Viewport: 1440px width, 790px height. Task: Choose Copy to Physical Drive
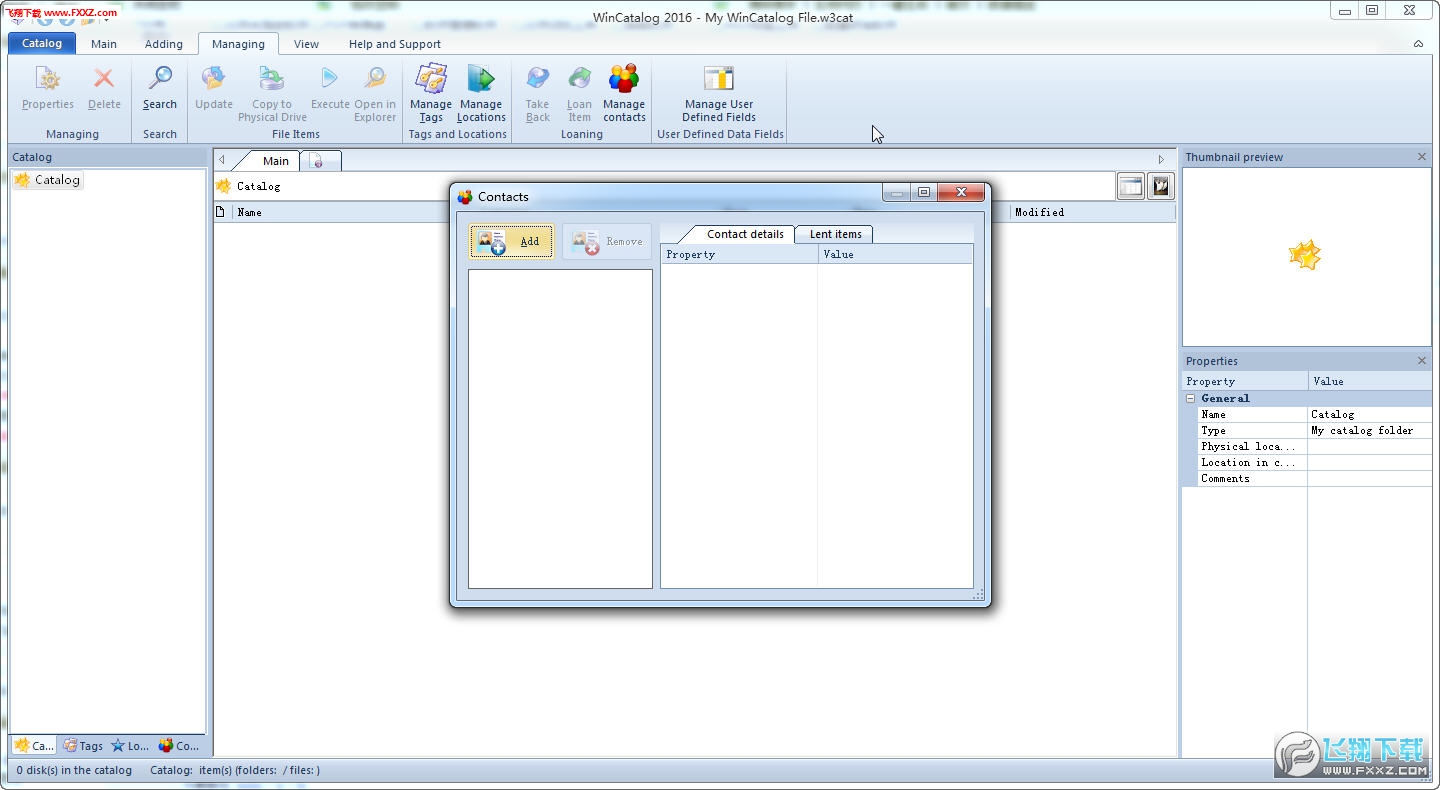click(272, 94)
